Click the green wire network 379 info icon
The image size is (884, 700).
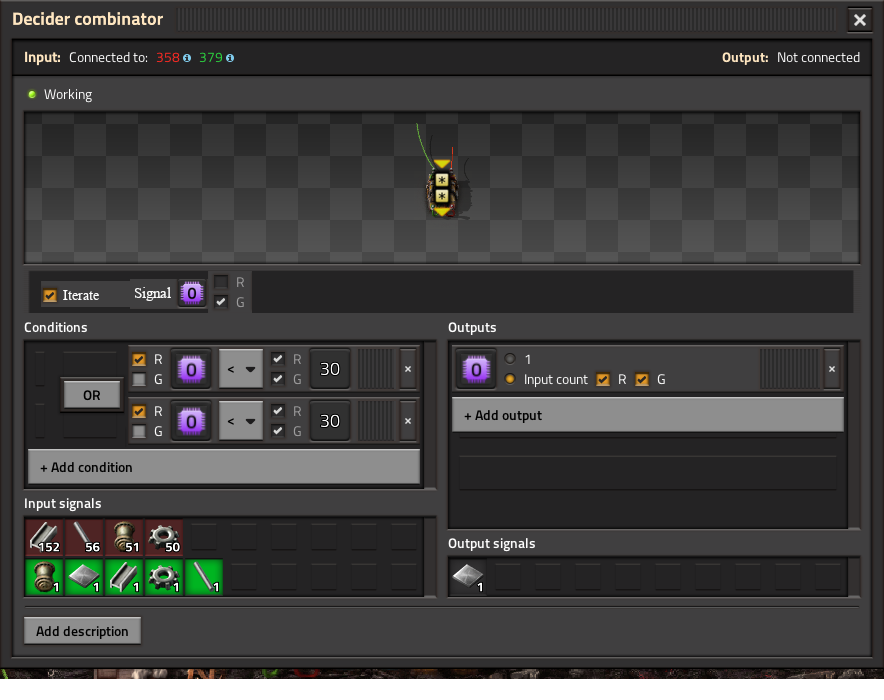click(x=230, y=58)
